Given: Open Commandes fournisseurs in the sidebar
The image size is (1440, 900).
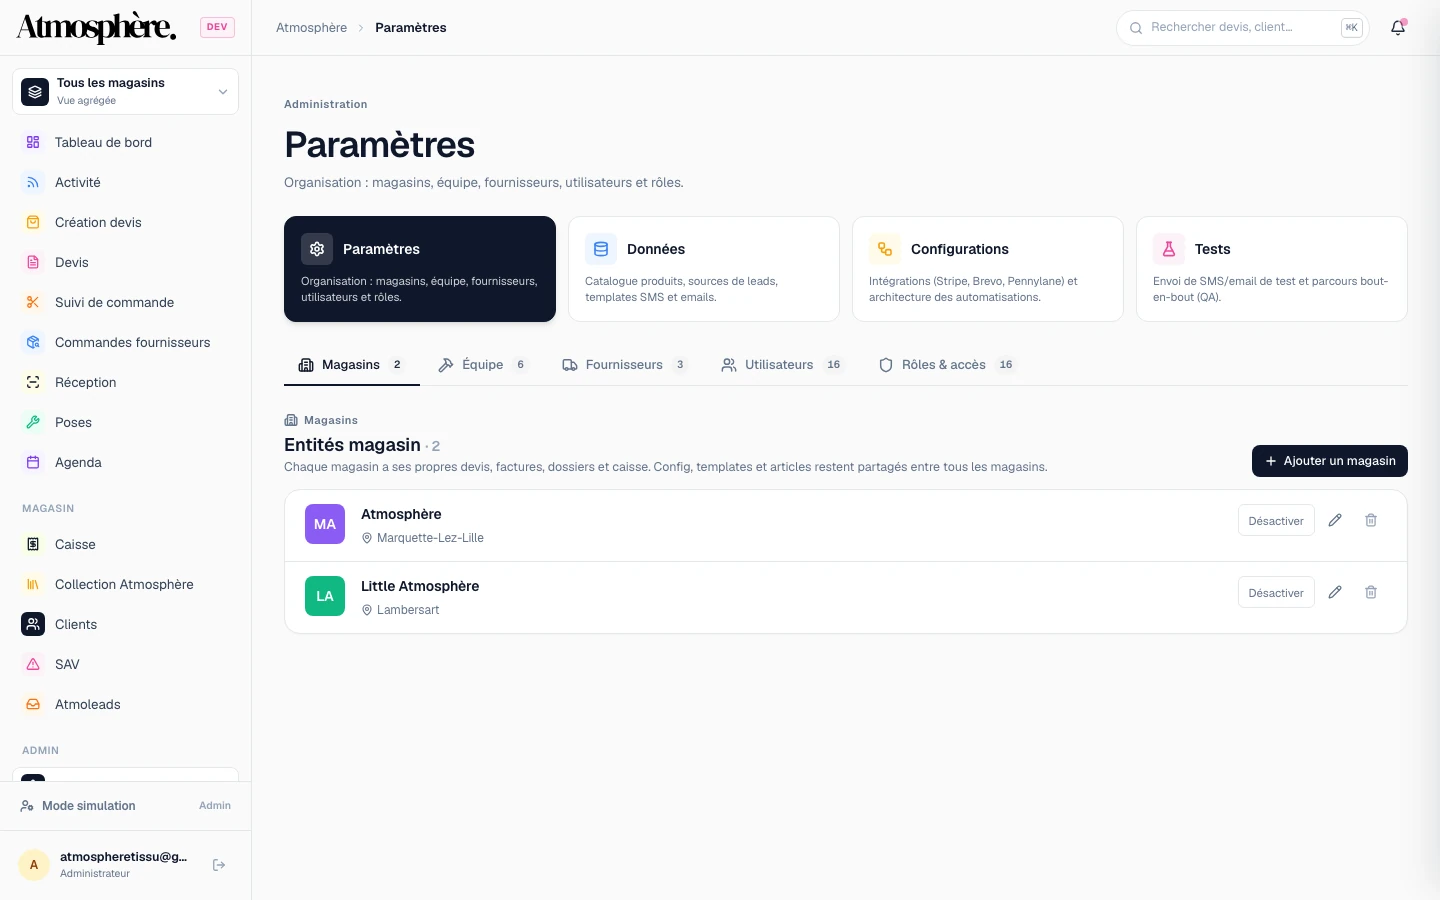Looking at the screenshot, I should click(125, 342).
